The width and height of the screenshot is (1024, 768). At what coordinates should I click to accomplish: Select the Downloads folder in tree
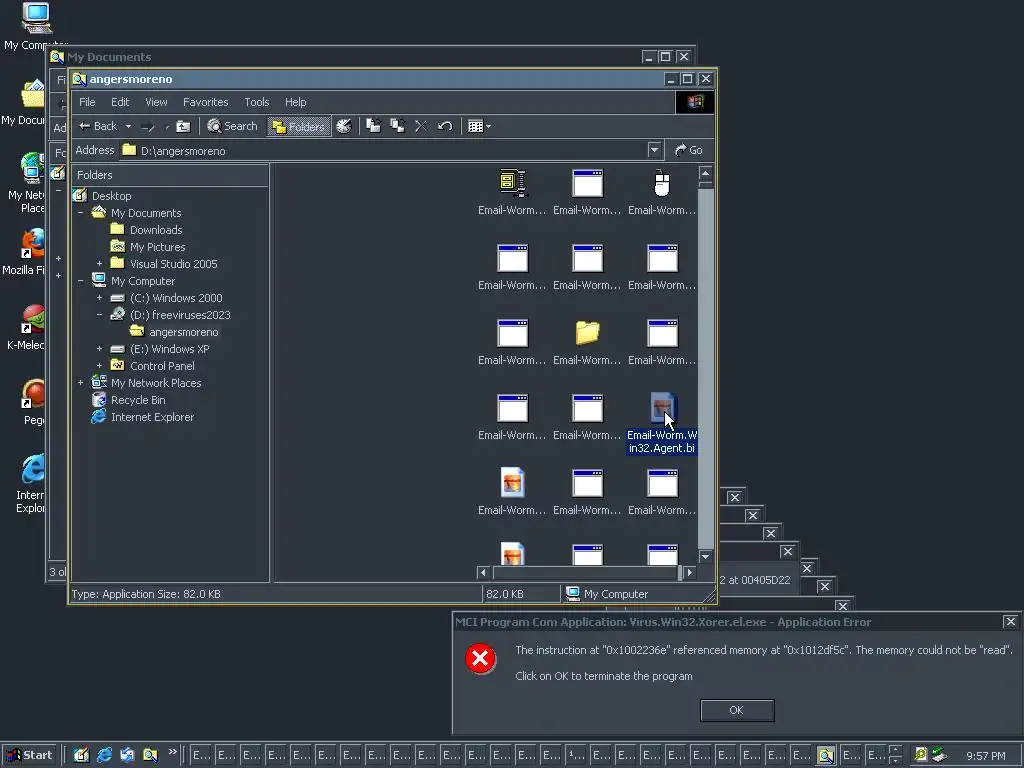(x=155, y=230)
